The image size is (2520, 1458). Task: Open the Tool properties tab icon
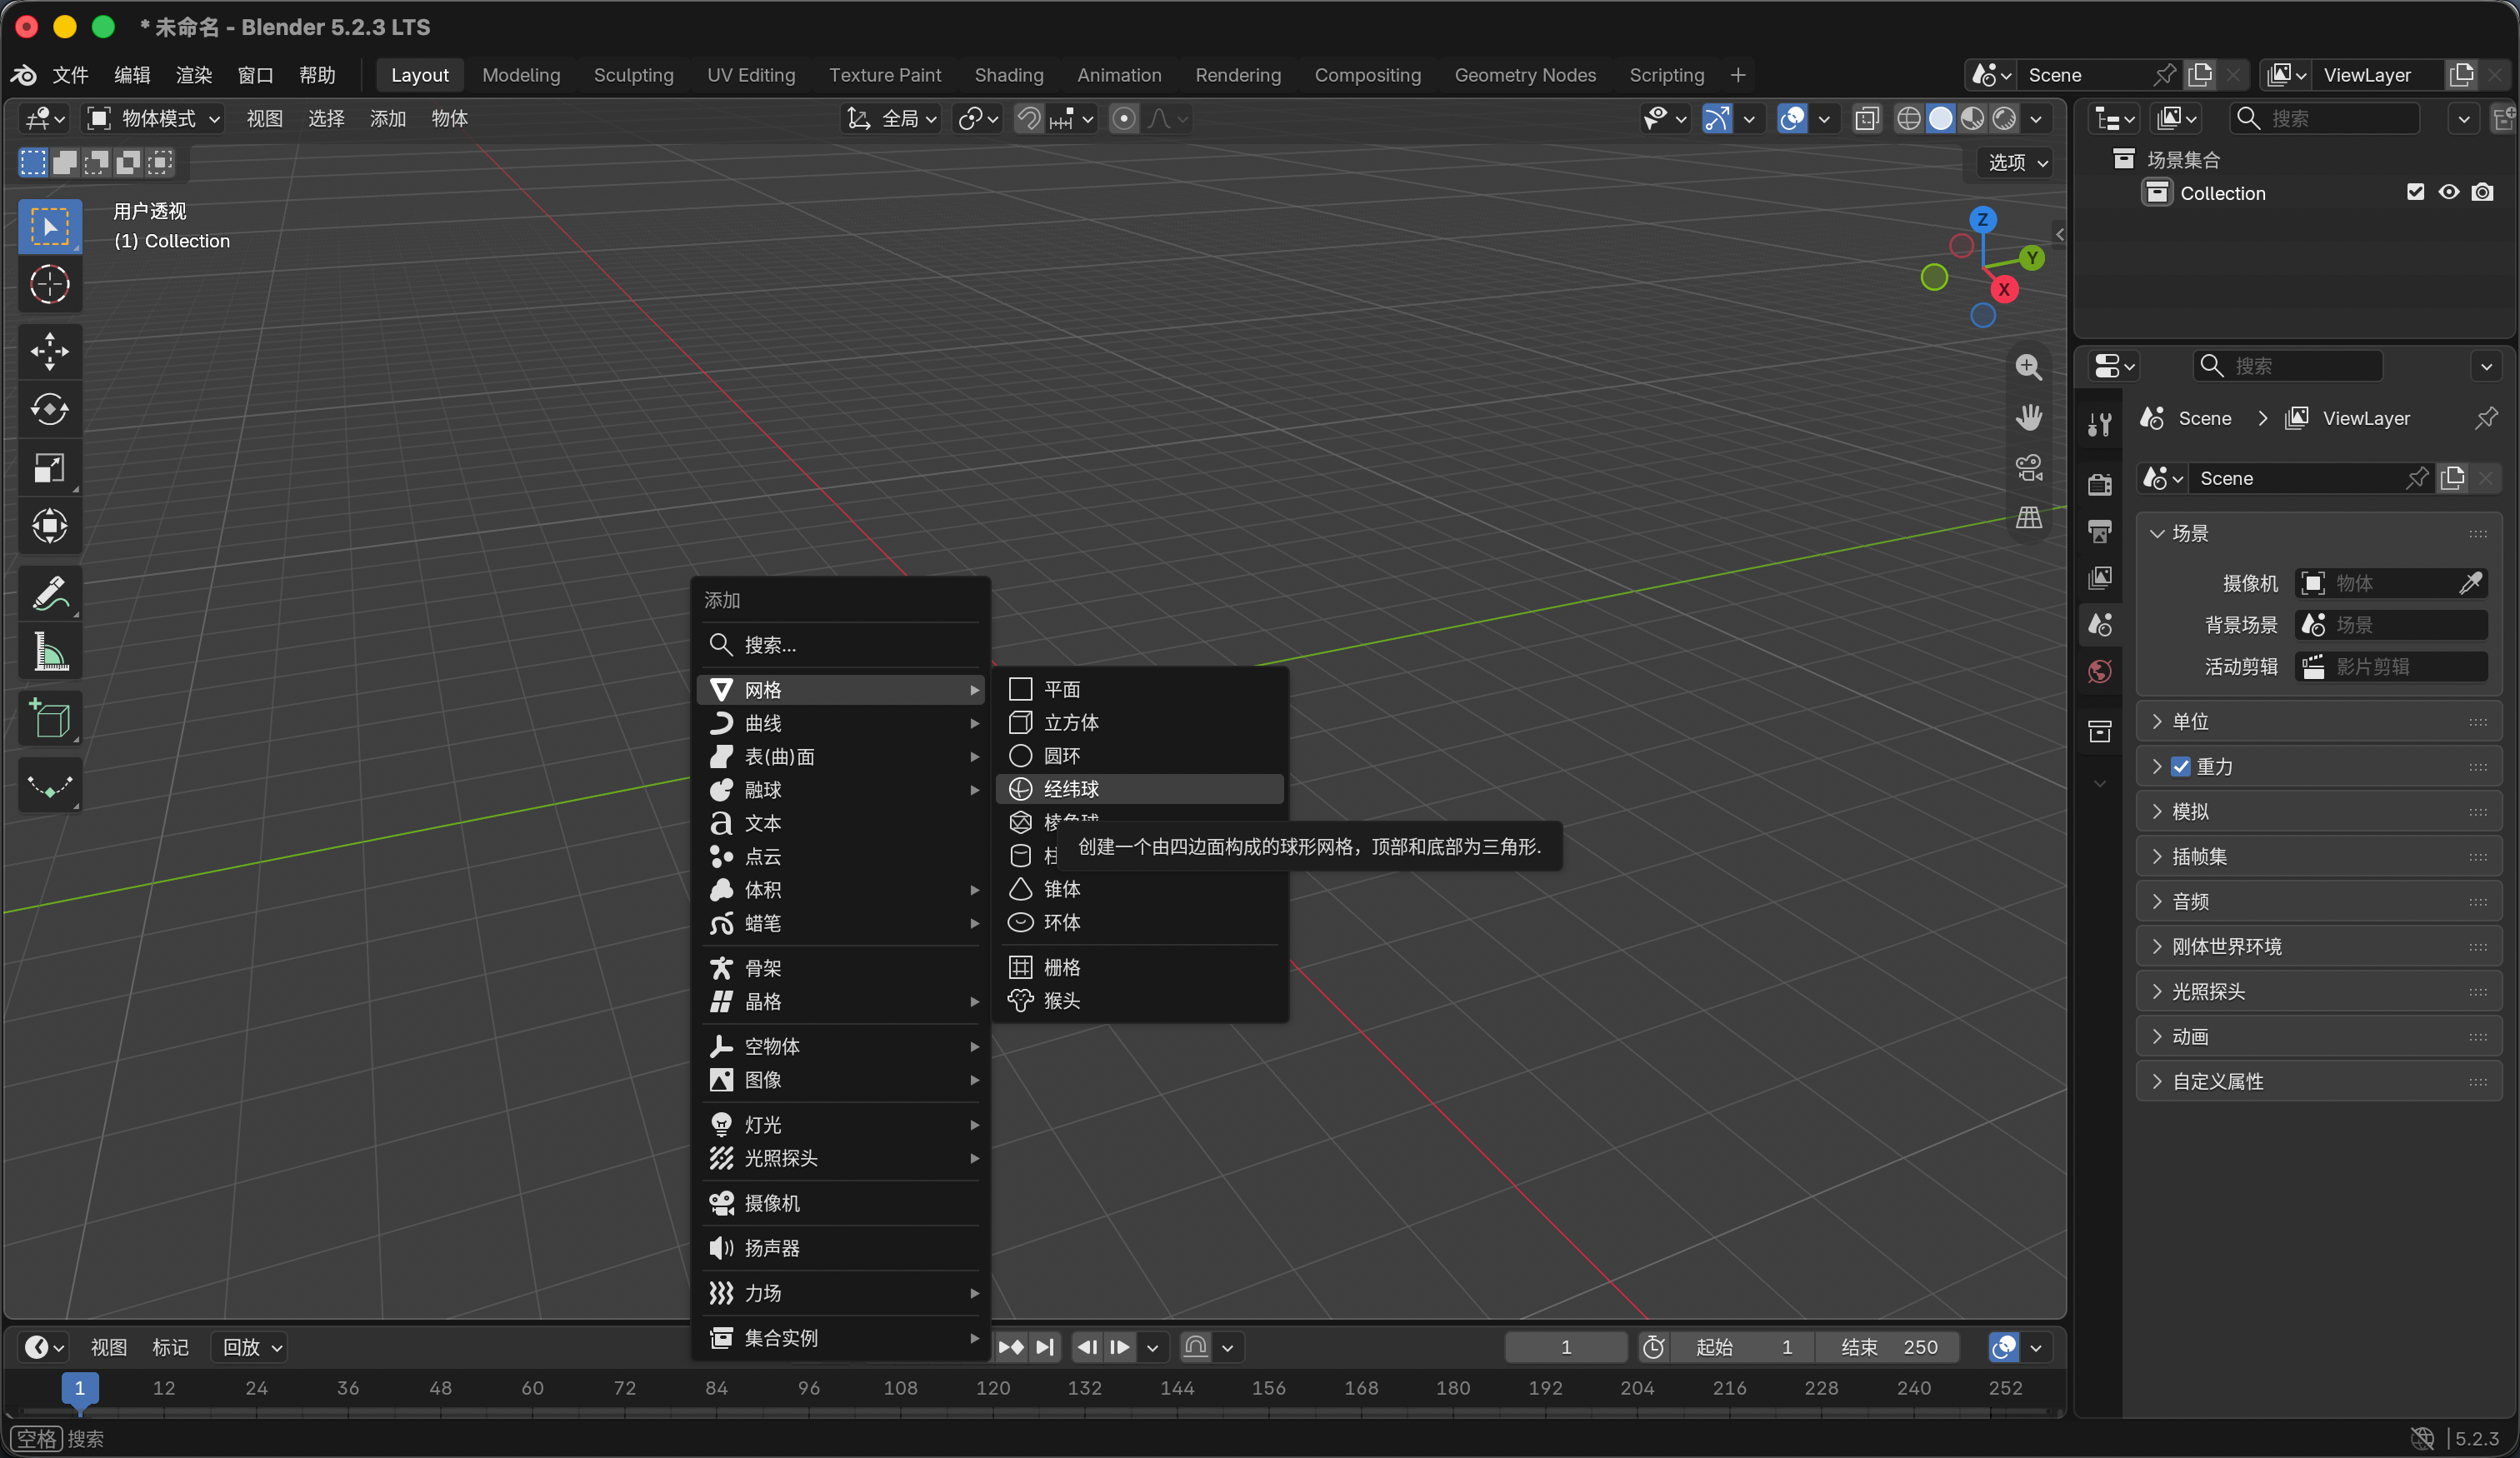coord(2099,424)
